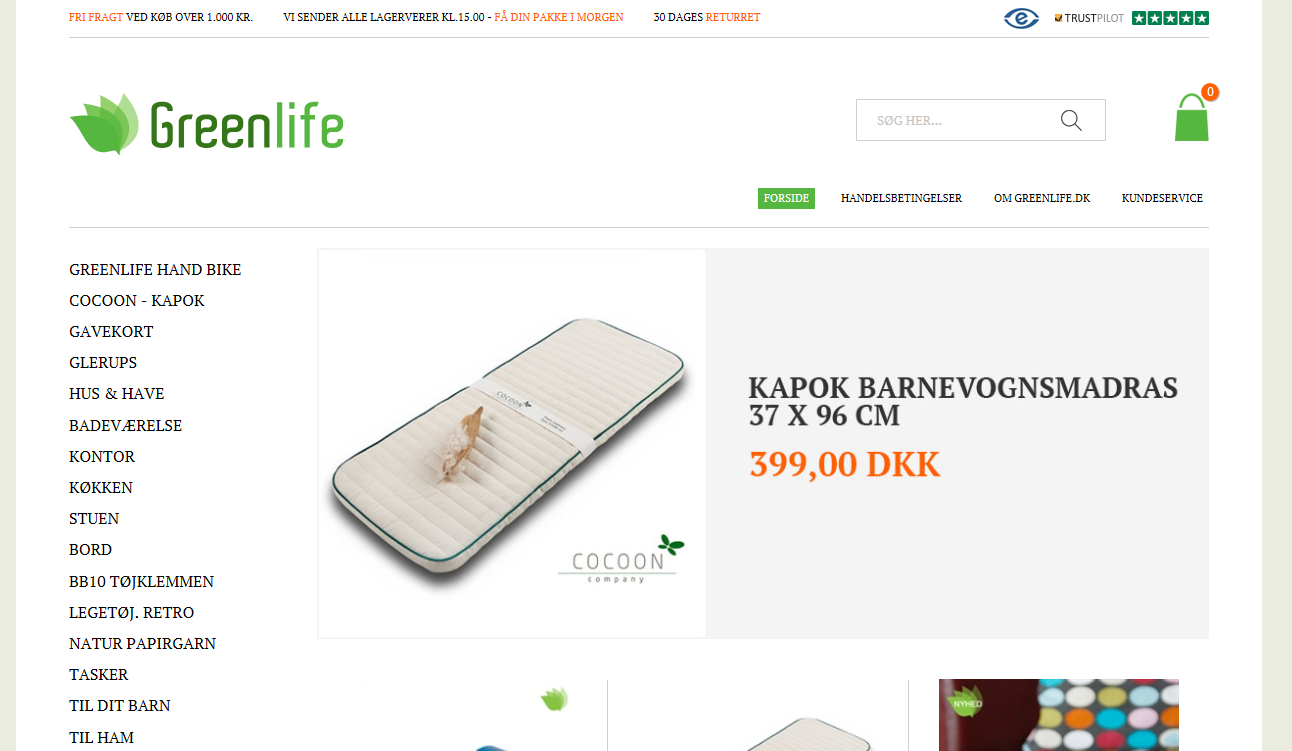Open the KUNDESERVICE menu link
The height and width of the screenshot is (751, 1292).
[1162, 198]
